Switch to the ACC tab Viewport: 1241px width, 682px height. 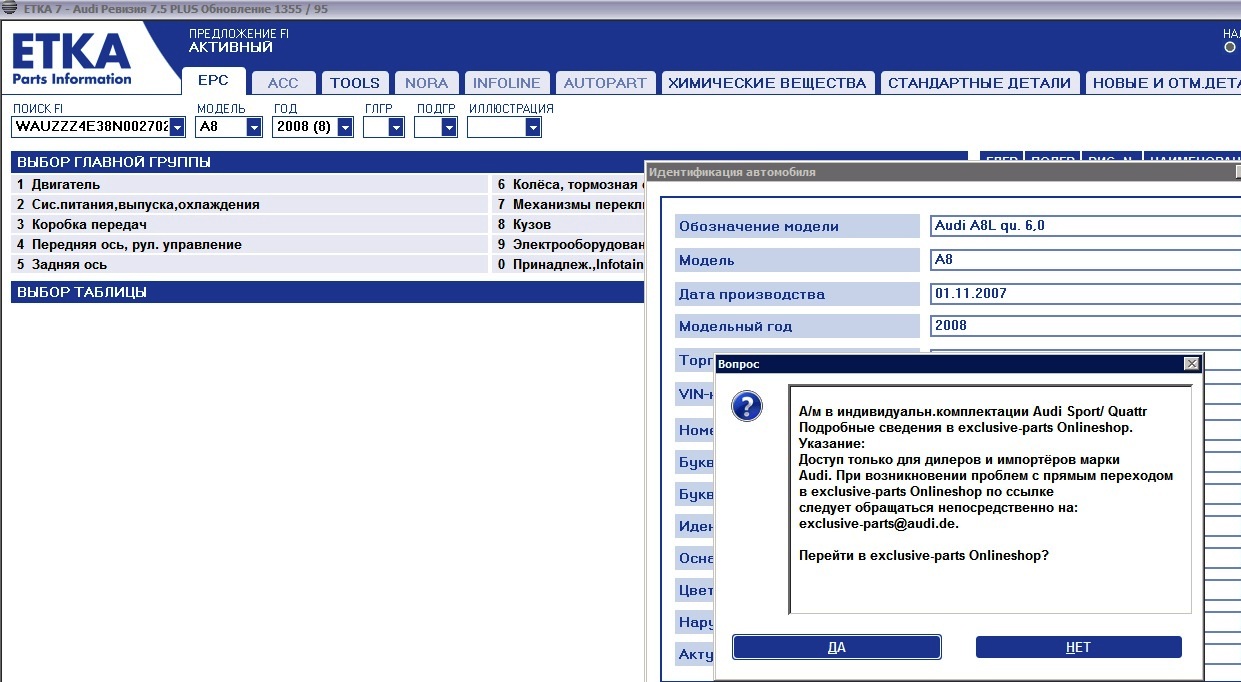tap(283, 83)
